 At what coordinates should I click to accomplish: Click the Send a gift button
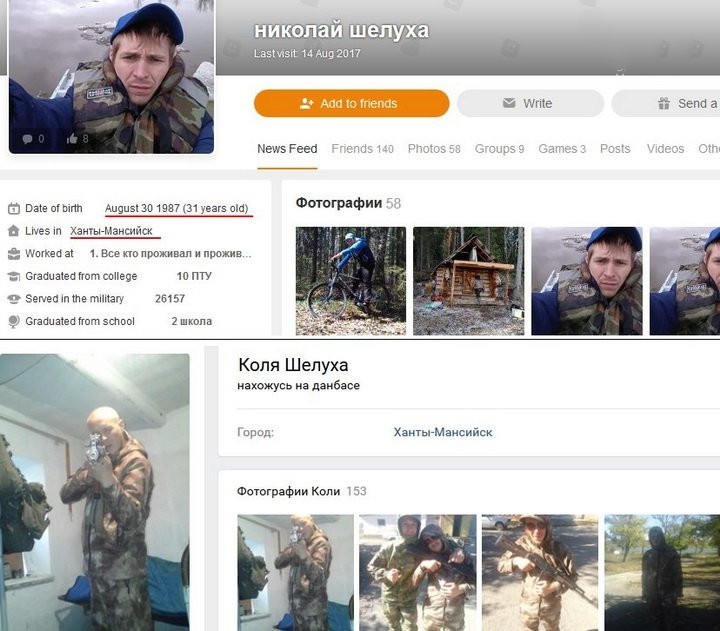[666, 103]
